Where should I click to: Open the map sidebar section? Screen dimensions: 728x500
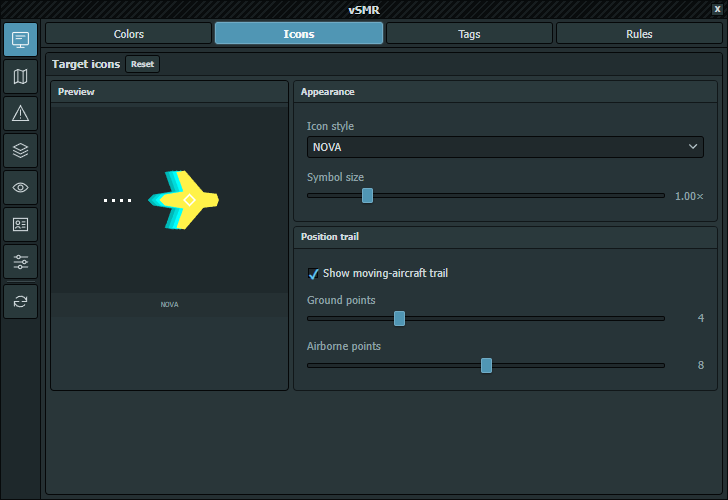click(20, 77)
